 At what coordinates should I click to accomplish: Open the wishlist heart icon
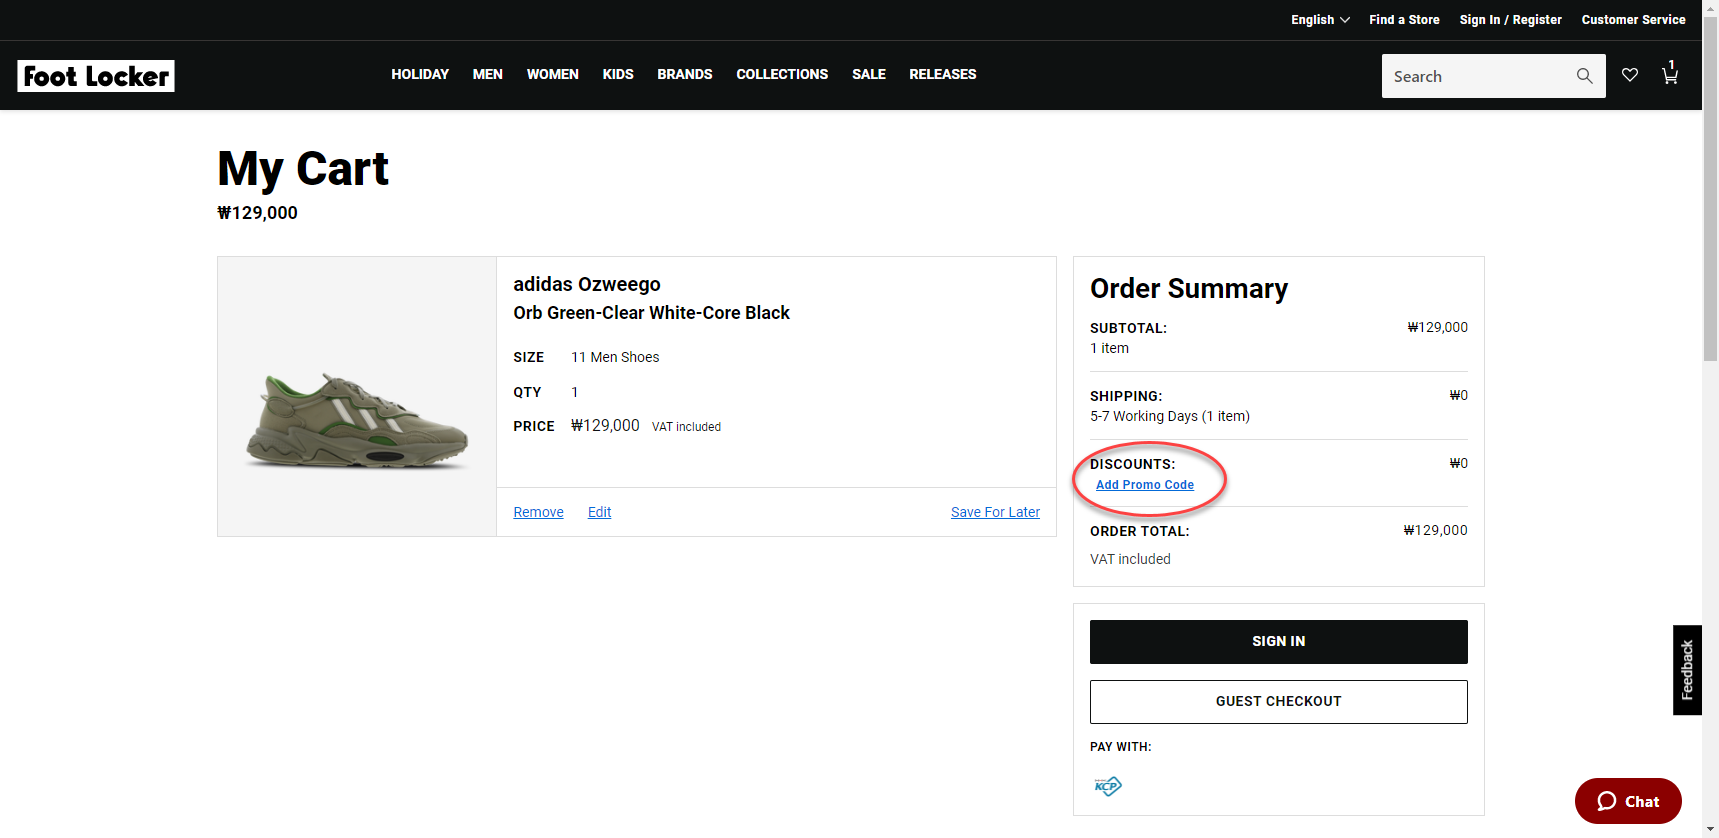coord(1630,75)
